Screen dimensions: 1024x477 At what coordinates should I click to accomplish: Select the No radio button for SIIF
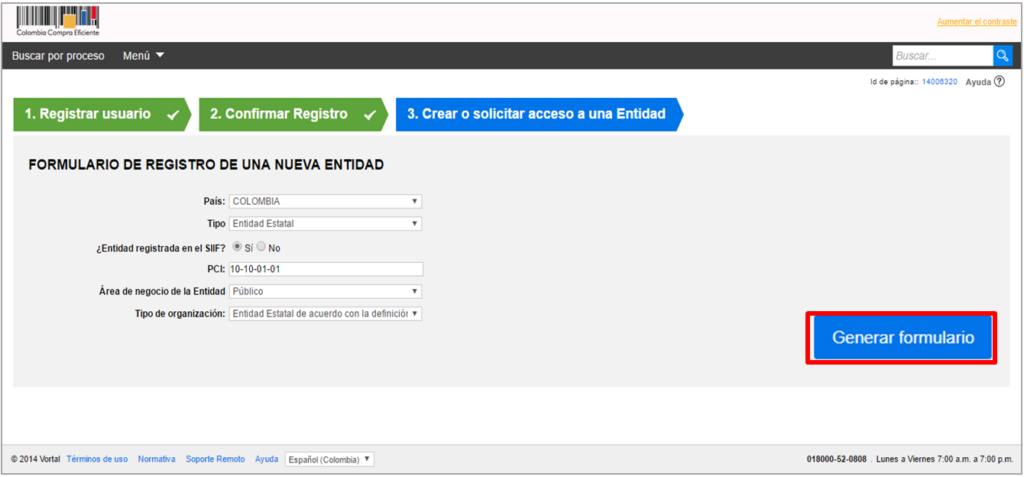click(261, 246)
